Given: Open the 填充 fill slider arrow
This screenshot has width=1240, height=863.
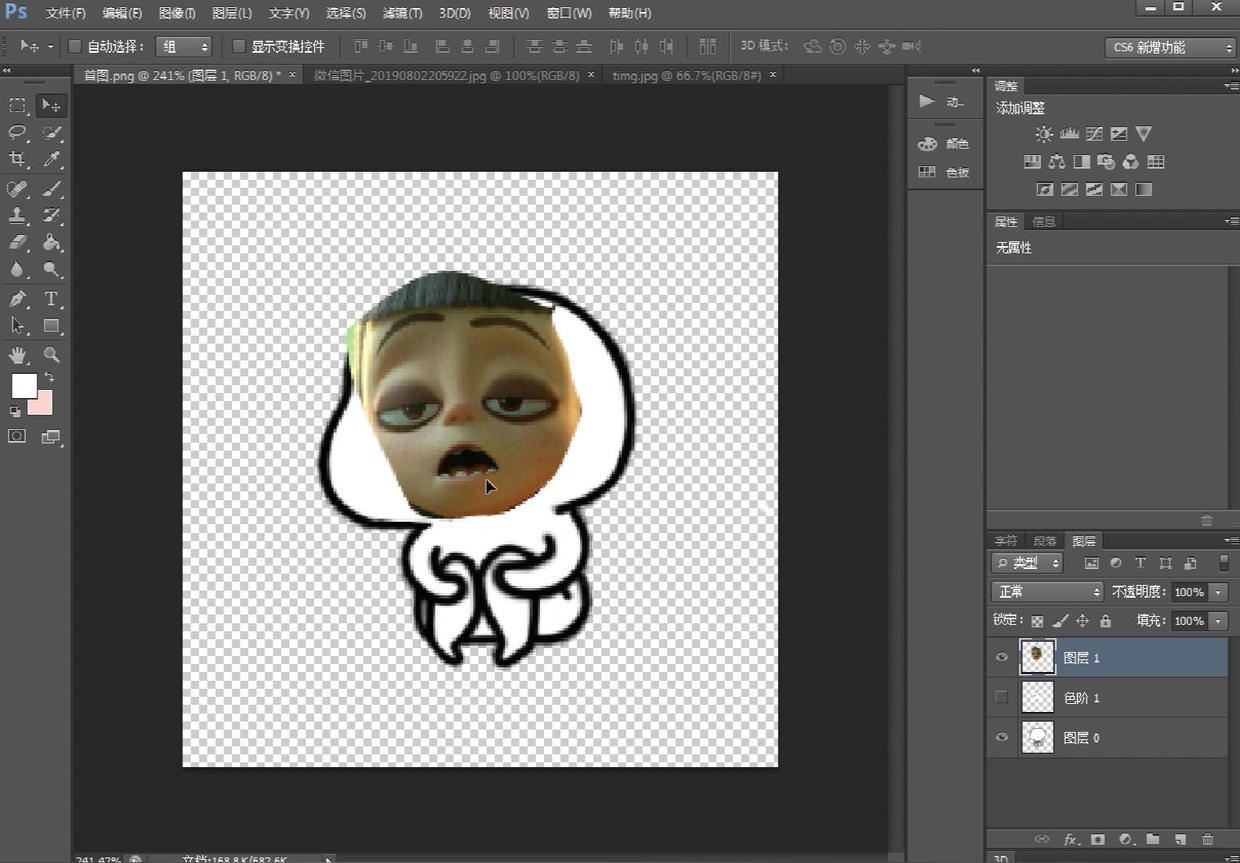Looking at the screenshot, I should (1218, 621).
